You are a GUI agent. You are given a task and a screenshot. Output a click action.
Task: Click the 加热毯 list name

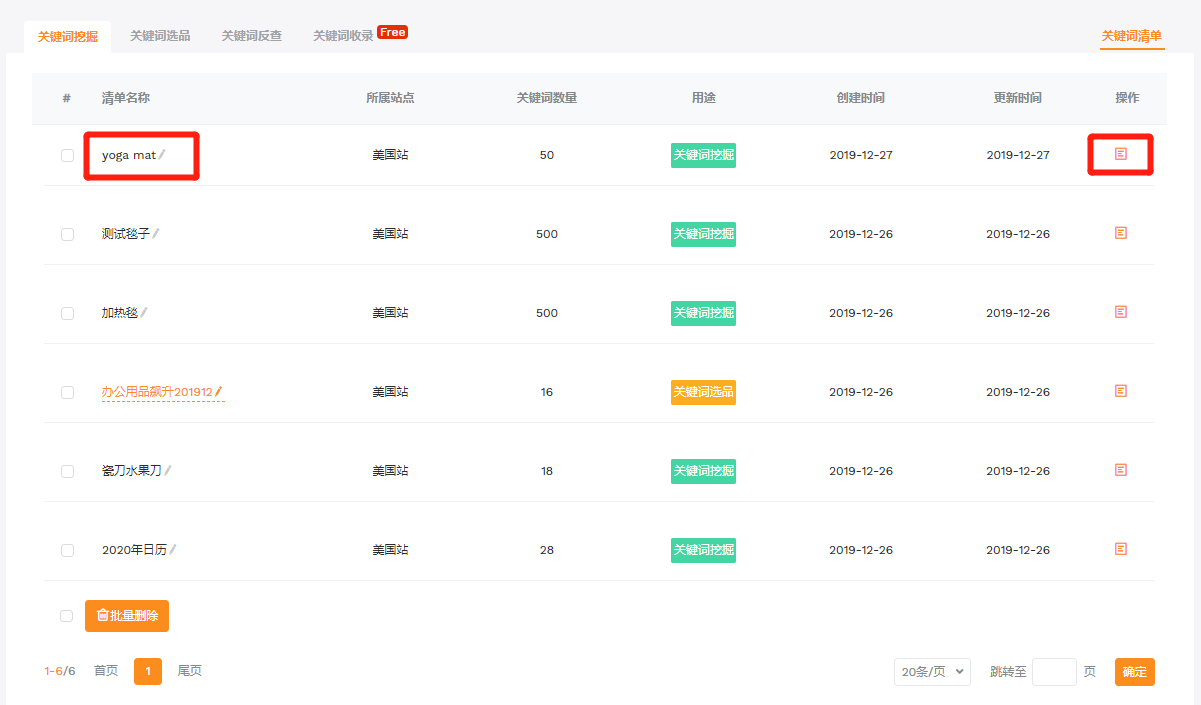coord(120,313)
